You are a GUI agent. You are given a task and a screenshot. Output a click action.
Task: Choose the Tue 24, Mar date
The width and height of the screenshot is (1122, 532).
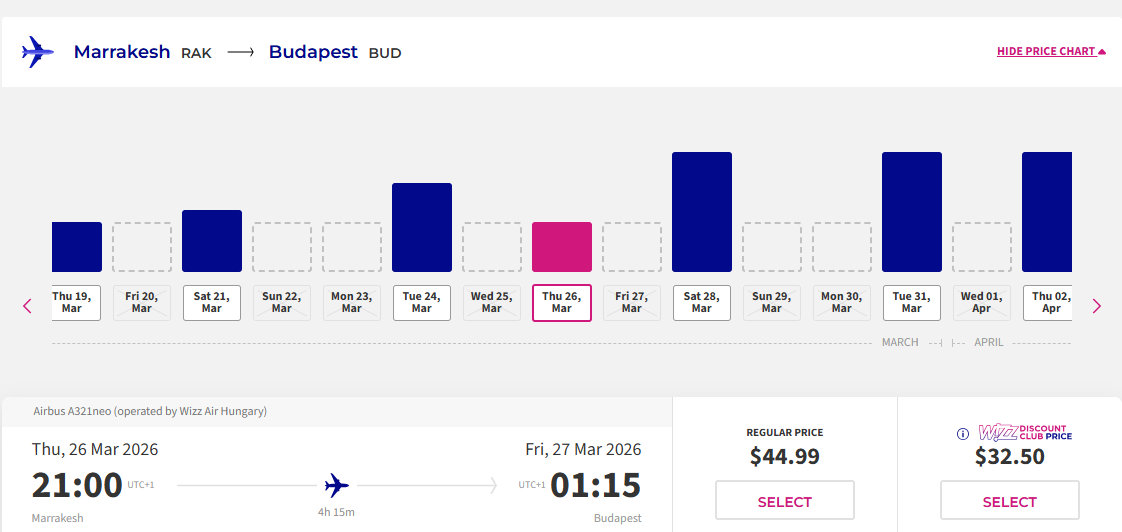tap(422, 303)
